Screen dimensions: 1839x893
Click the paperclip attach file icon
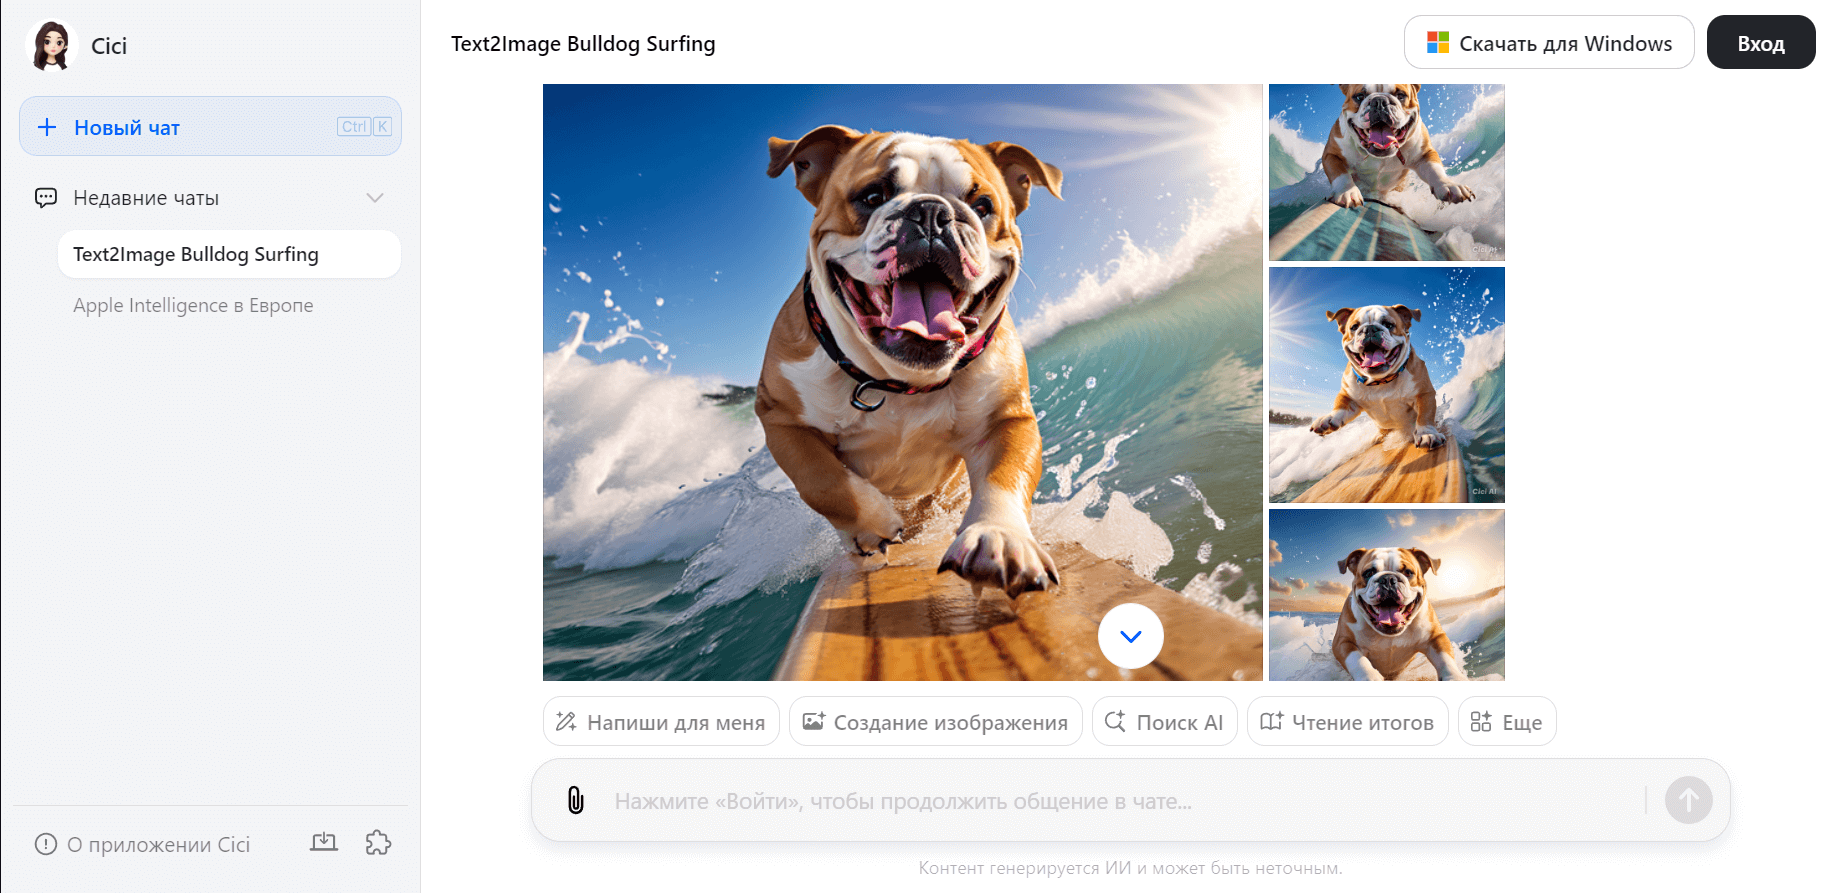[x=576, y=800]
